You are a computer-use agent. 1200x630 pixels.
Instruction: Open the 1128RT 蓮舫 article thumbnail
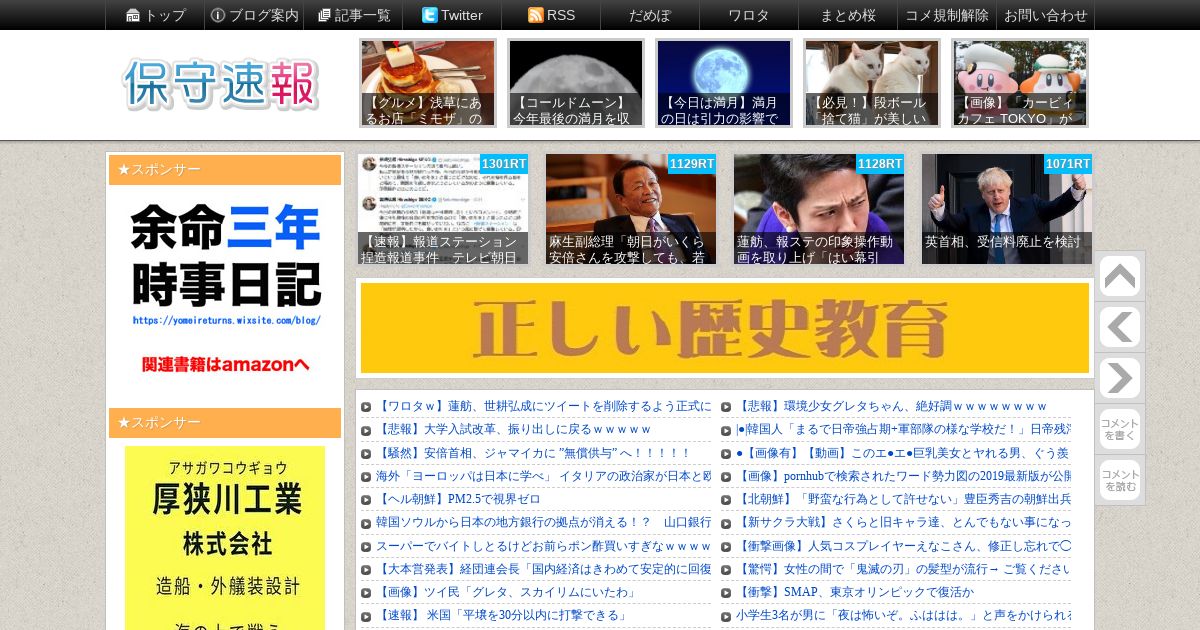tap(819, 209)
